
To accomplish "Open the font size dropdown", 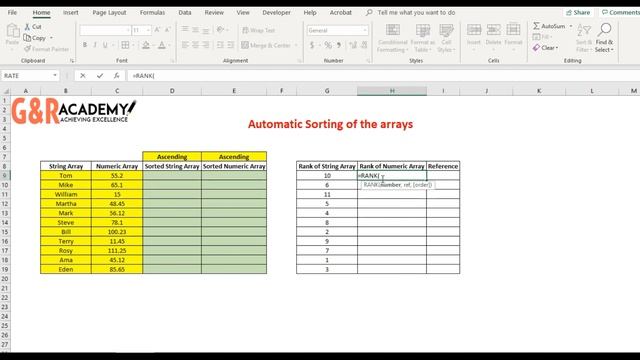I will click(148, 30).
